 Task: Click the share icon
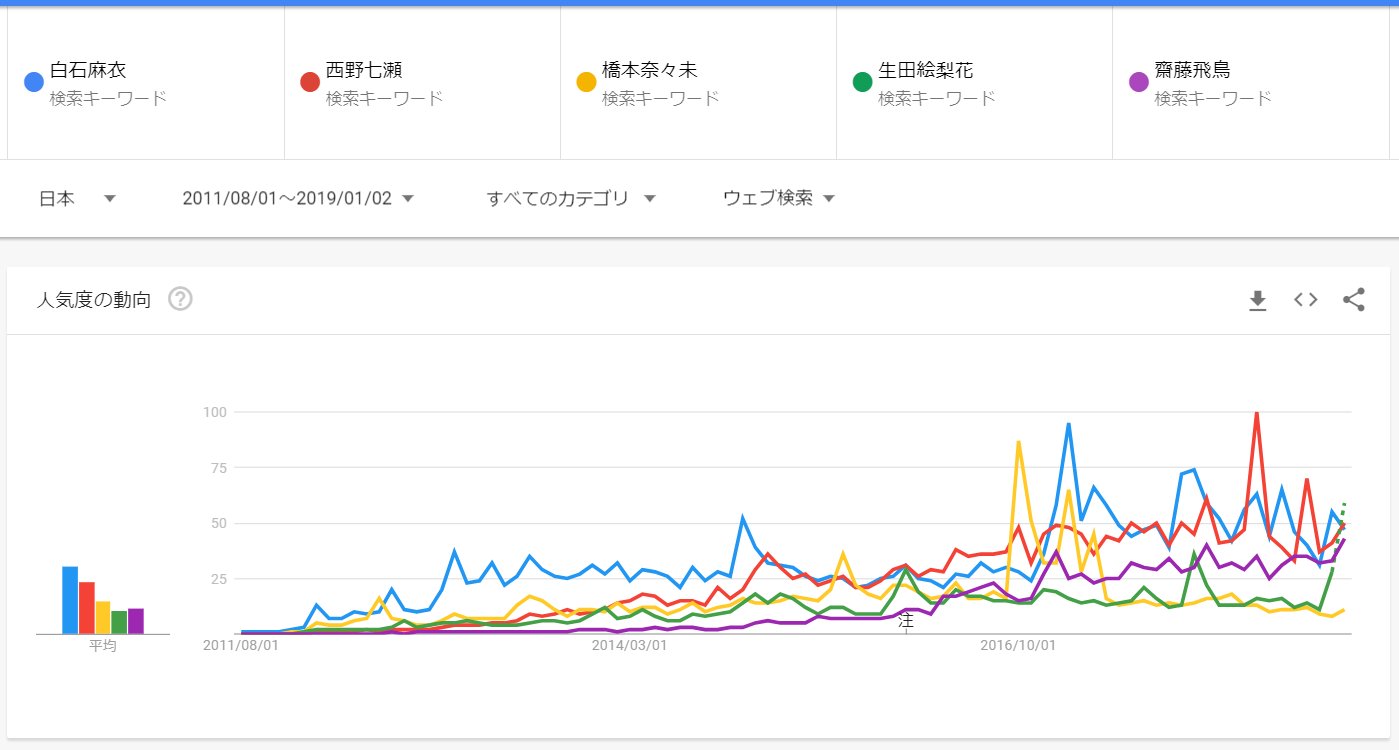click(1353, 300)
